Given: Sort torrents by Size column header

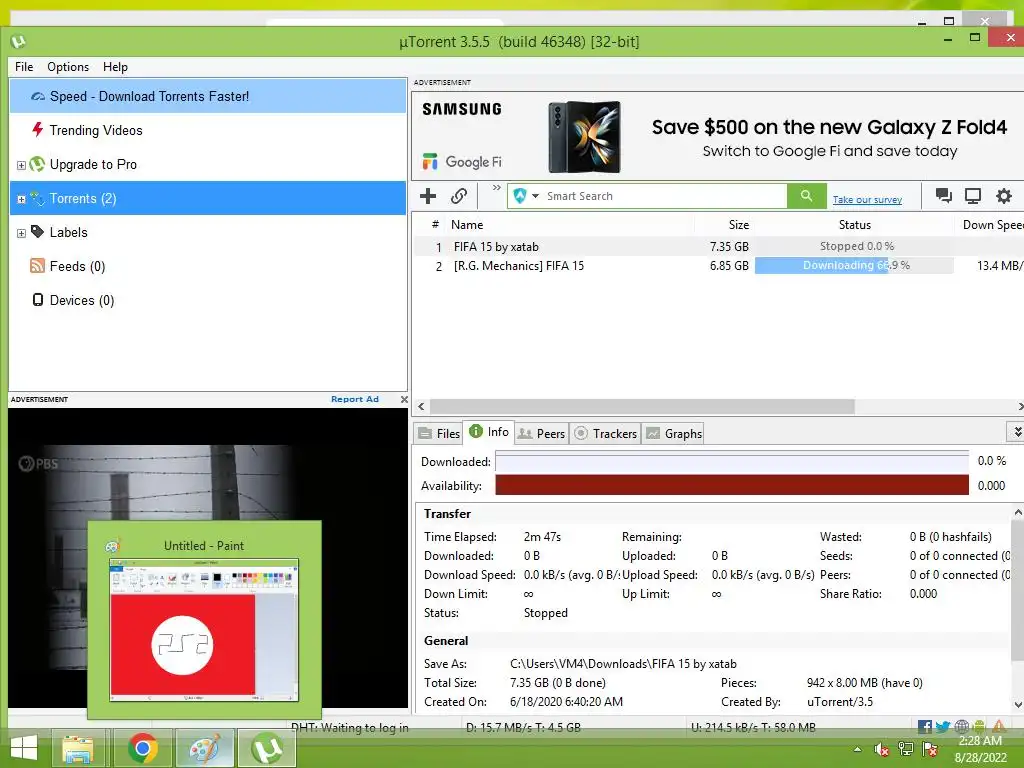Looking at the screenshot, I should [x=725, y=225].
